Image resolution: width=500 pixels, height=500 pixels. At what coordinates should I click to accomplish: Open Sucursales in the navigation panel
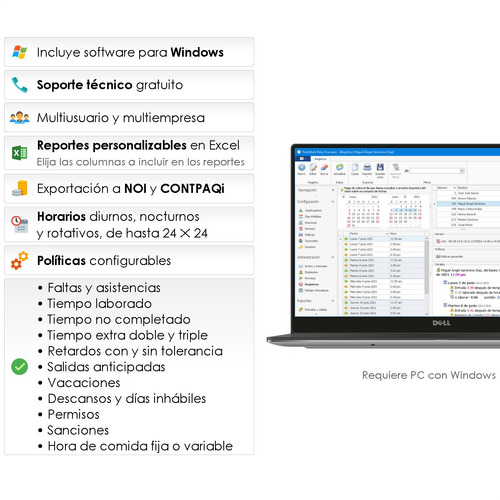coord(308,241)
